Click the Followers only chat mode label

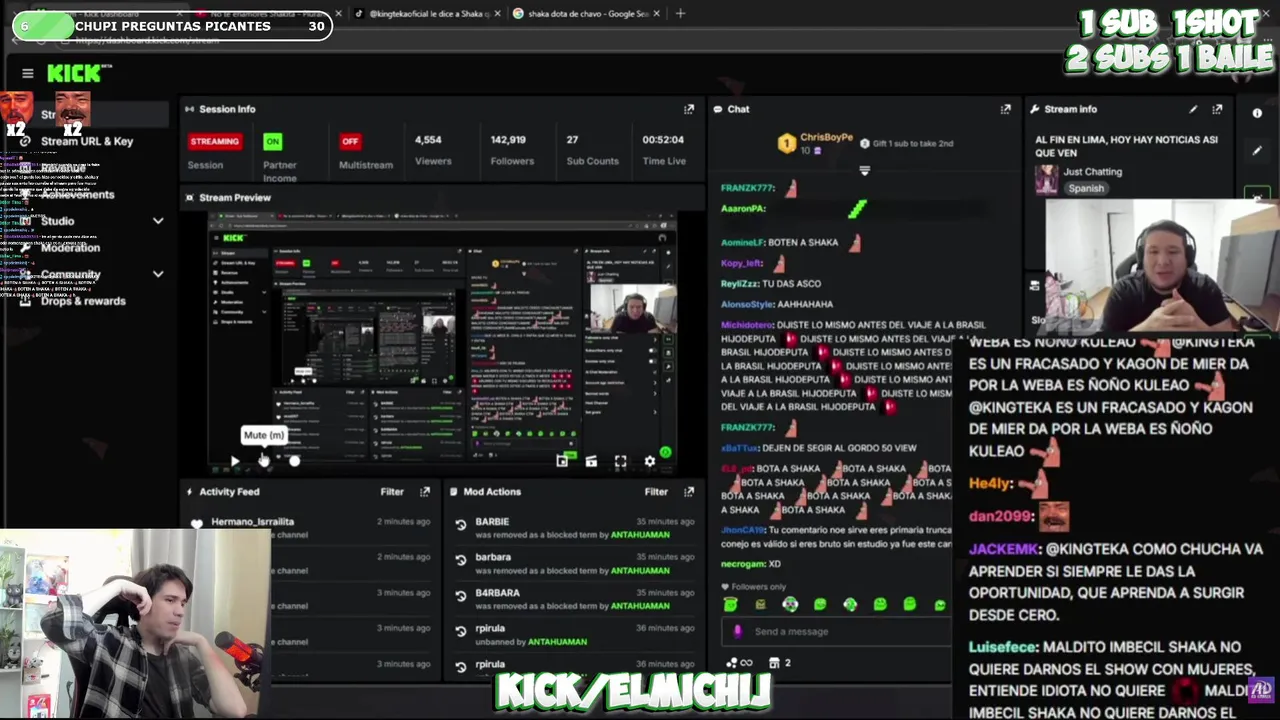point(758,587)
